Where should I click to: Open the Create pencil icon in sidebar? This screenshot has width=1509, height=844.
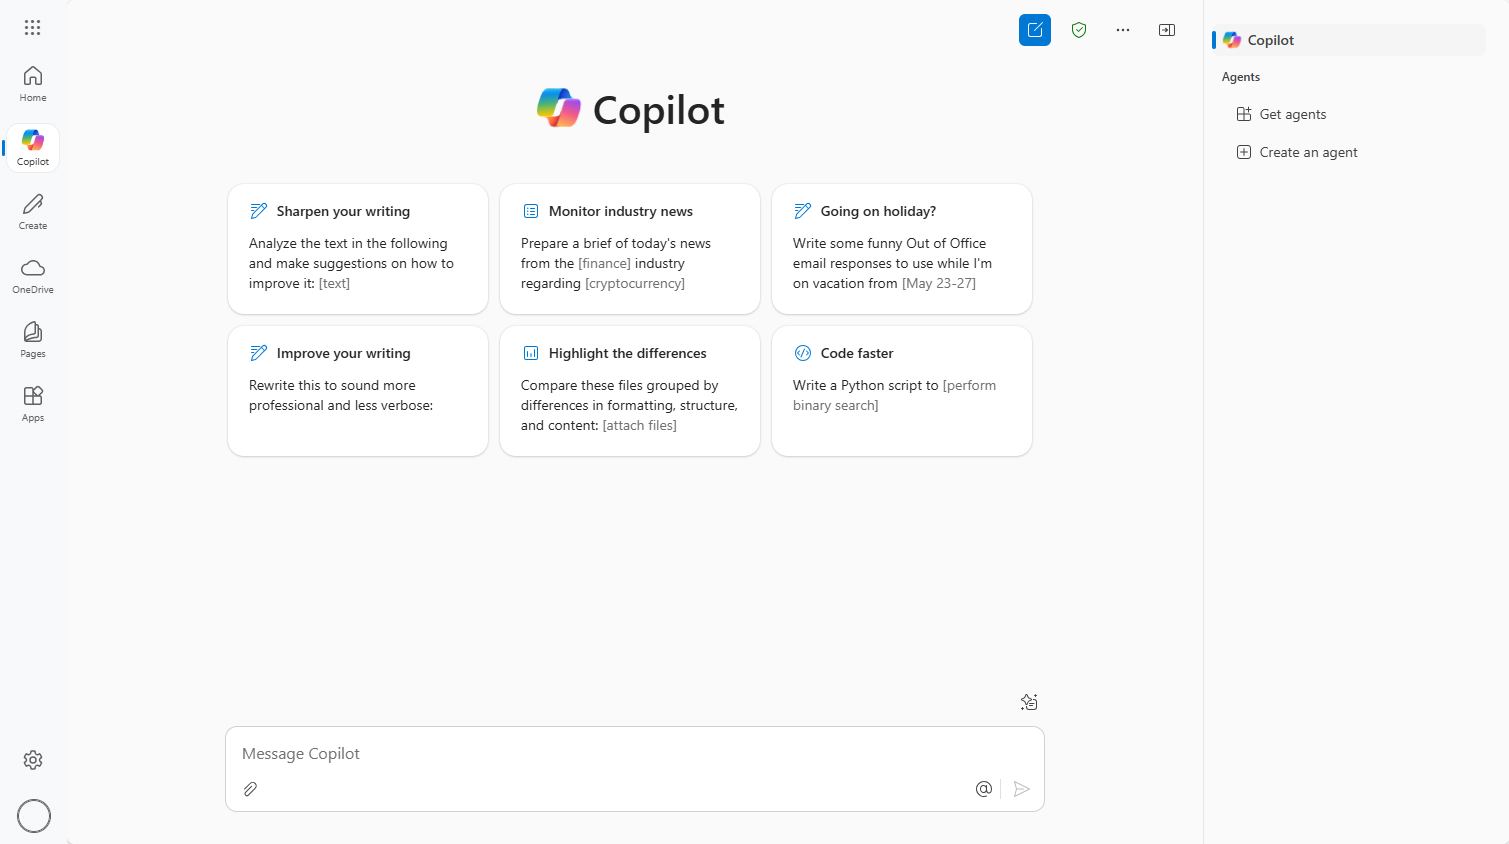33,211
